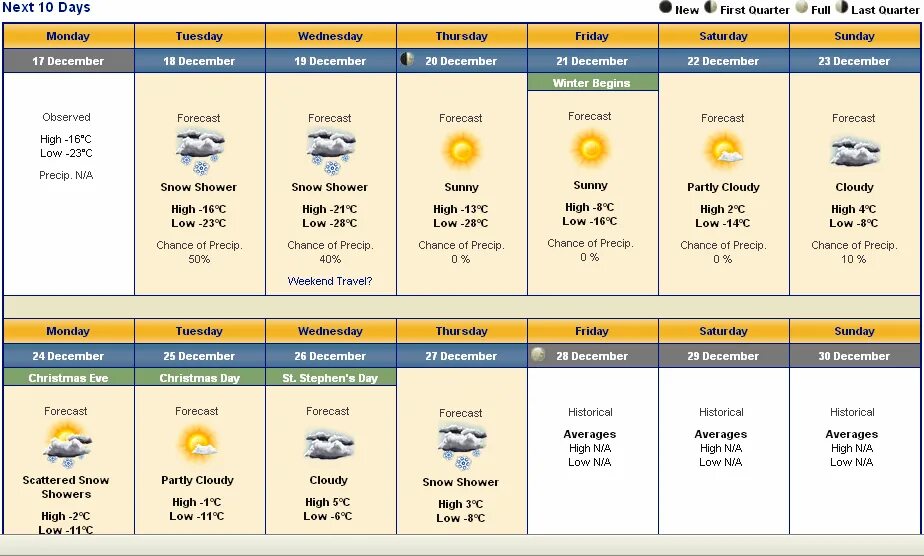The width and height of the screenshot is (924, 556).
Task: Click Low N/A text on 30 December
Action: click(852, 462)
